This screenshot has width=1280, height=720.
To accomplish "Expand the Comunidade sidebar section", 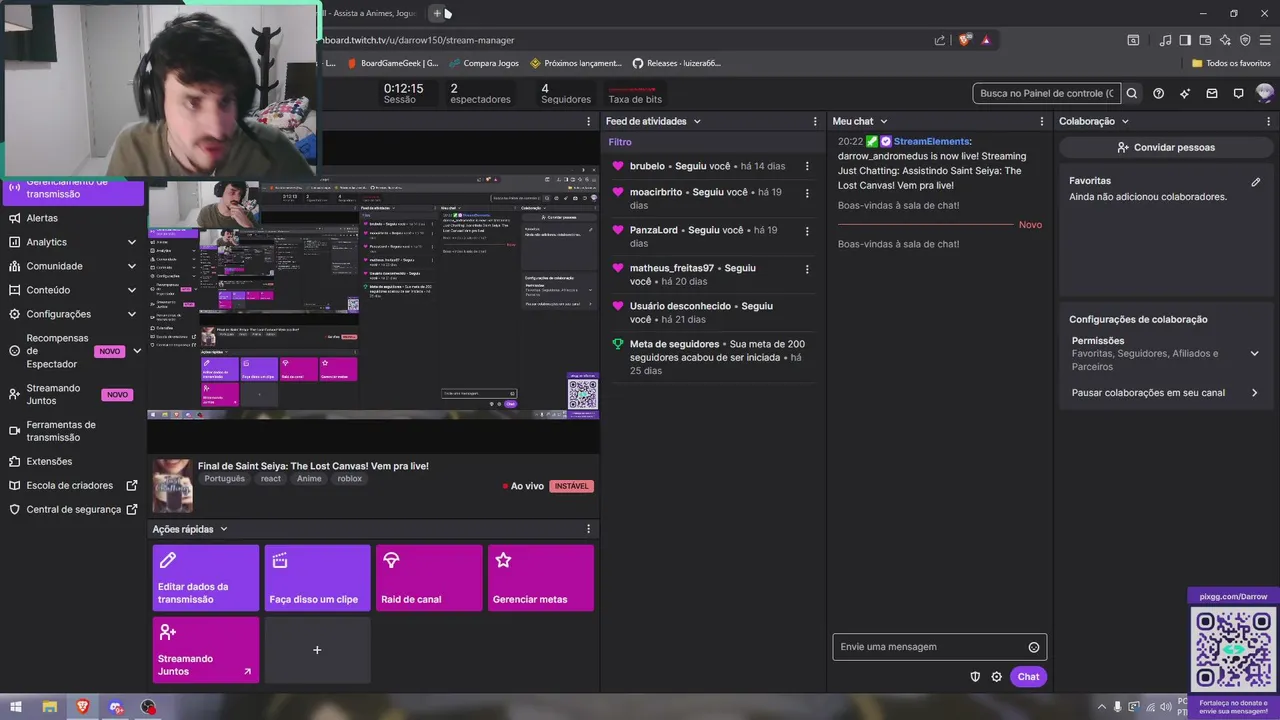I will pos(132,266).
